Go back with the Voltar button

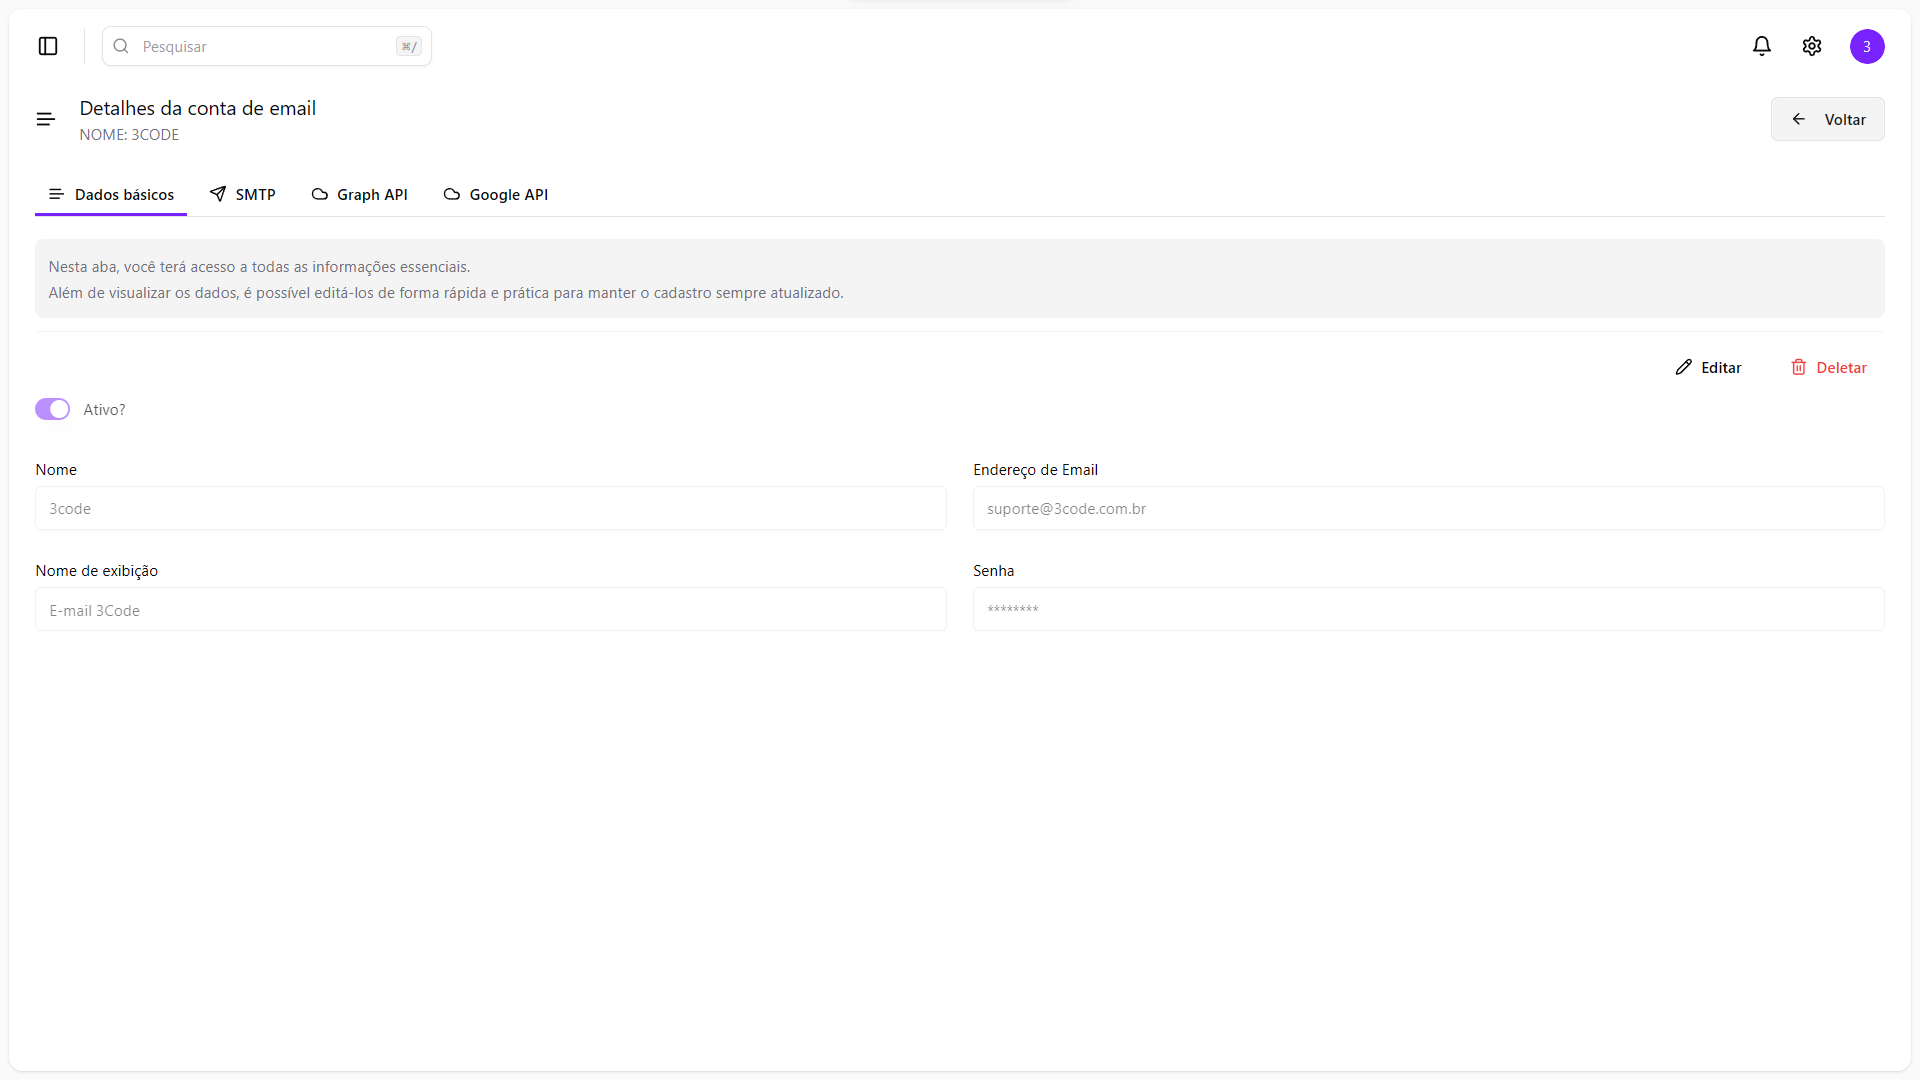[1827, 119]
